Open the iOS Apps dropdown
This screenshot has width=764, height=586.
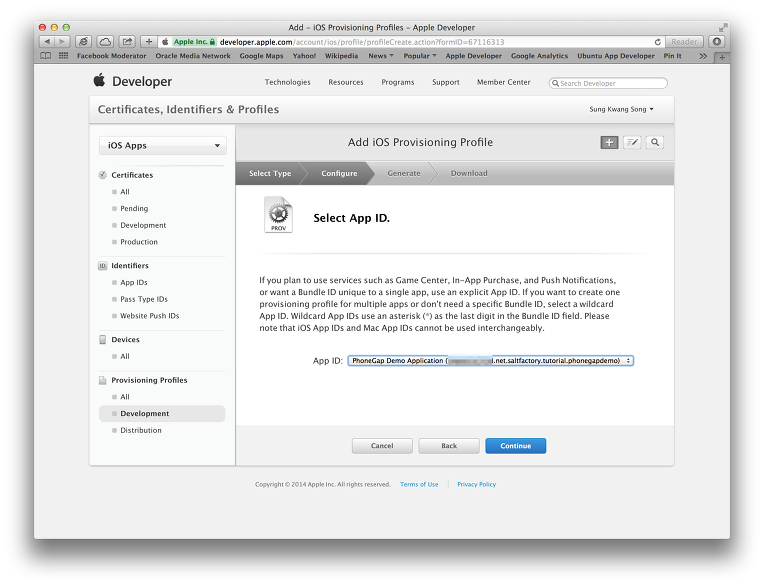click(x=163, y=145)
